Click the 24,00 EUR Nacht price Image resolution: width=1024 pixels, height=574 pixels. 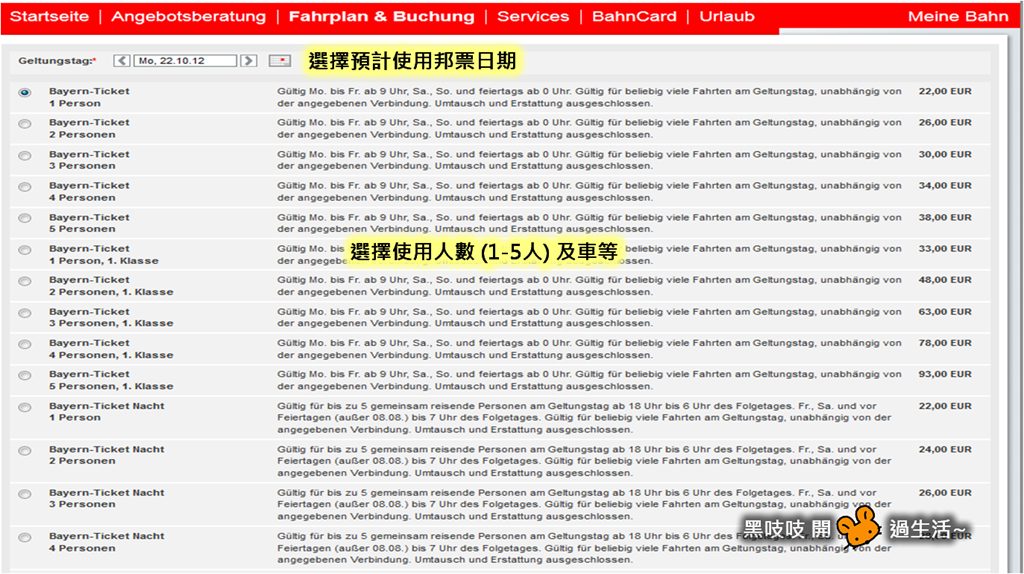click(945, 450)
